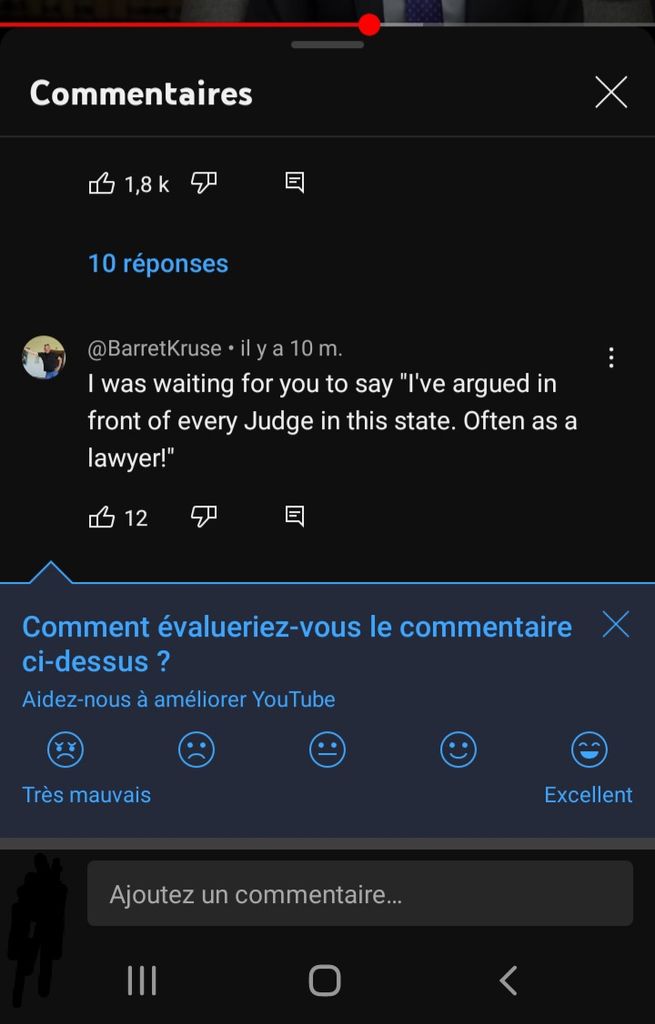The height and width of the screenshot is (1024, 655).
Task: Like the comment with 1,8 k likes
Action: [102, 183]
